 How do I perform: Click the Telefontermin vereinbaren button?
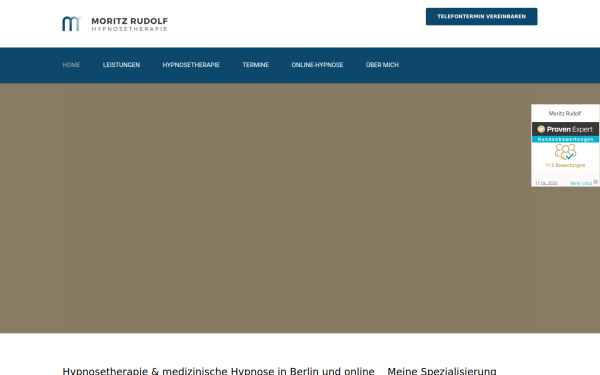click(x=481, y=16)
